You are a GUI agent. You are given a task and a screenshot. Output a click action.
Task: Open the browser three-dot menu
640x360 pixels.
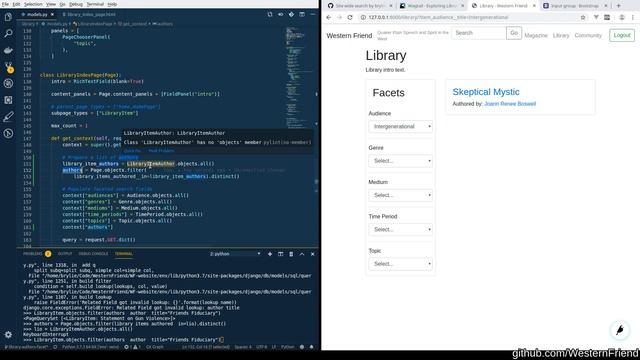[633, 18]
